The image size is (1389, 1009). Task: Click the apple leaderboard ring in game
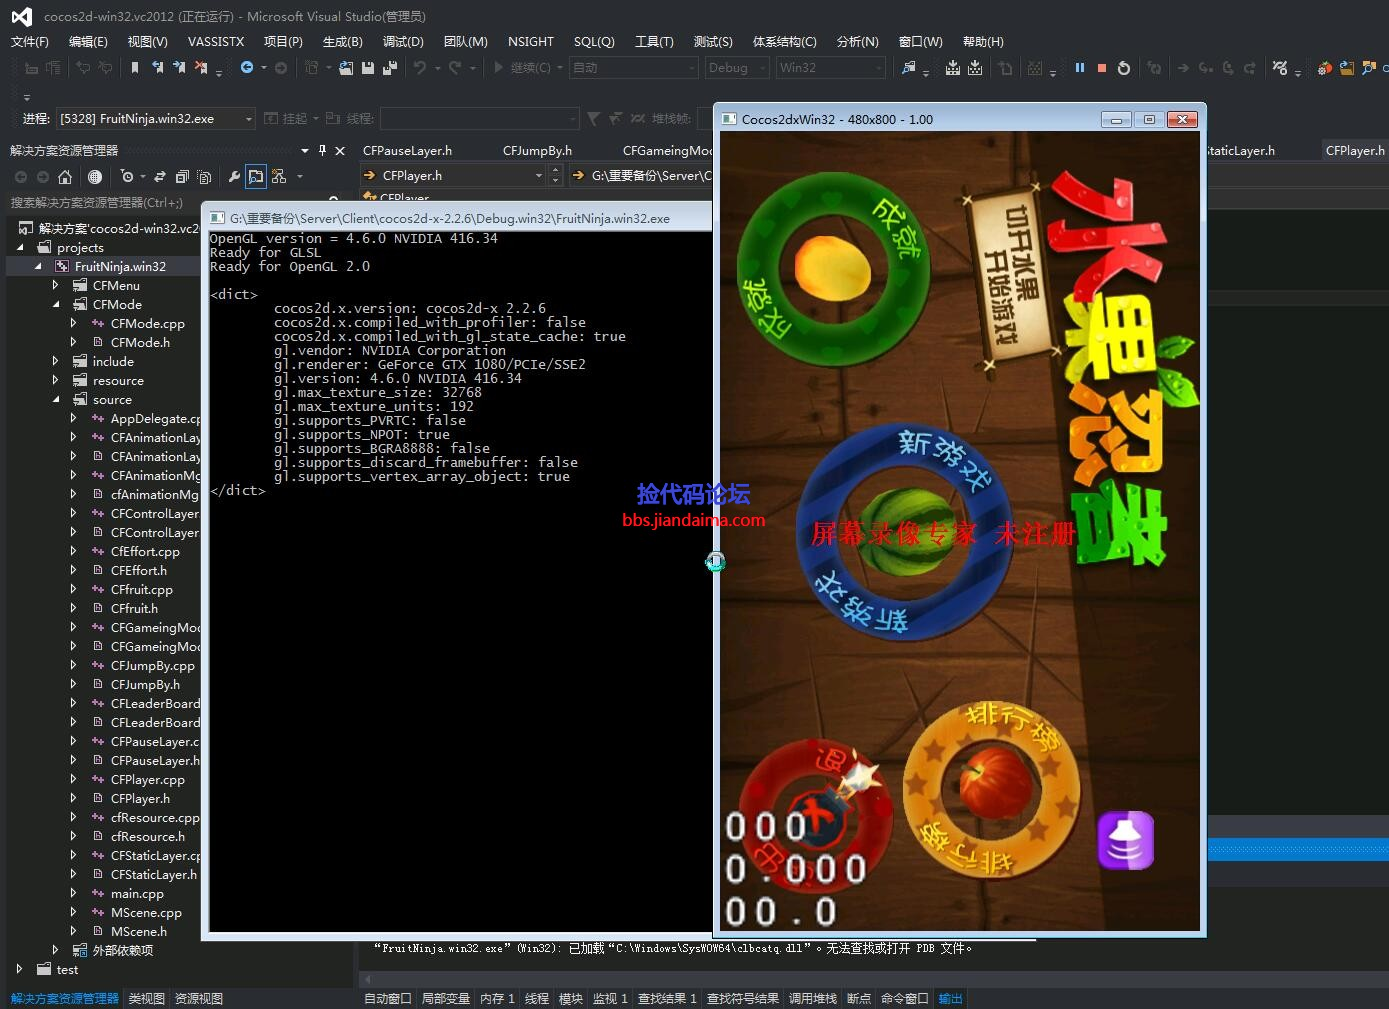click(992, 790)
